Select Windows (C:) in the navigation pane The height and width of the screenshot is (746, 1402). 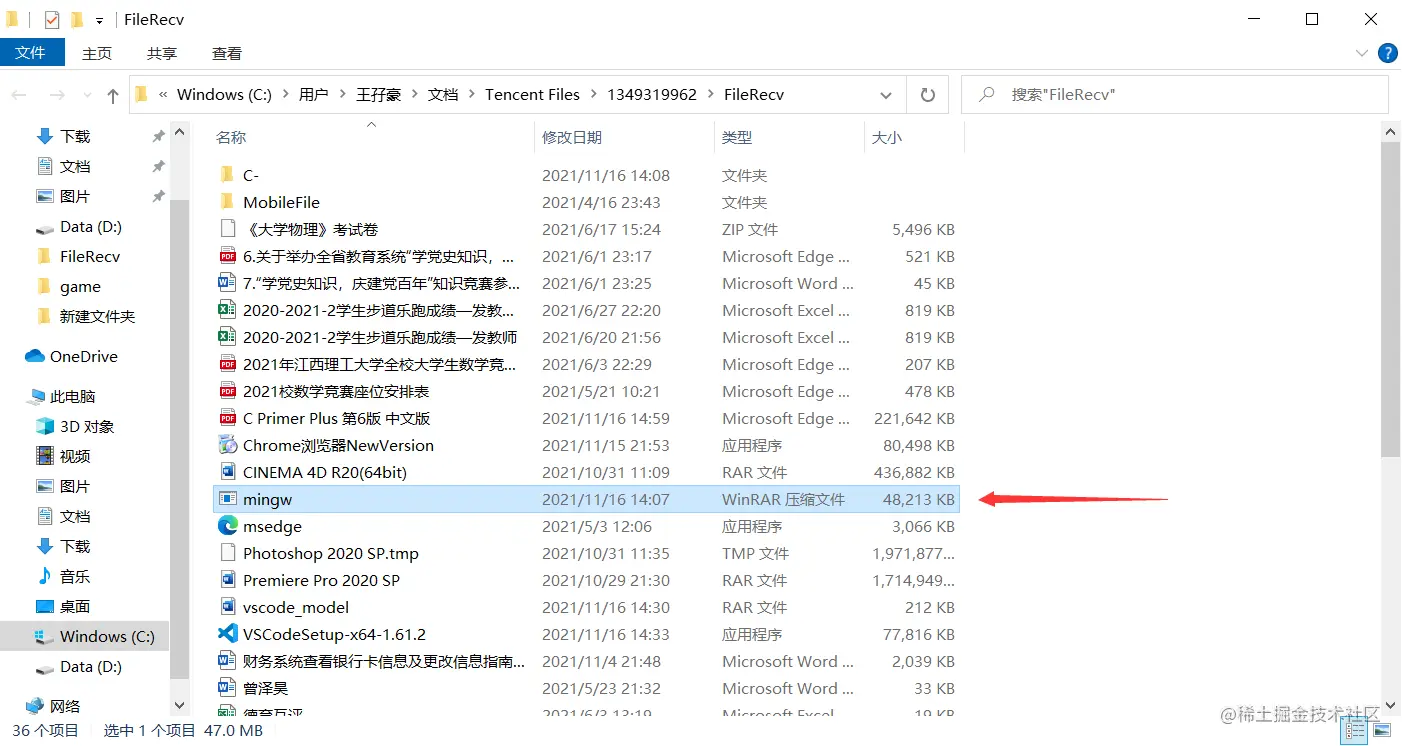pyautogui.click(x=85, y=636)
